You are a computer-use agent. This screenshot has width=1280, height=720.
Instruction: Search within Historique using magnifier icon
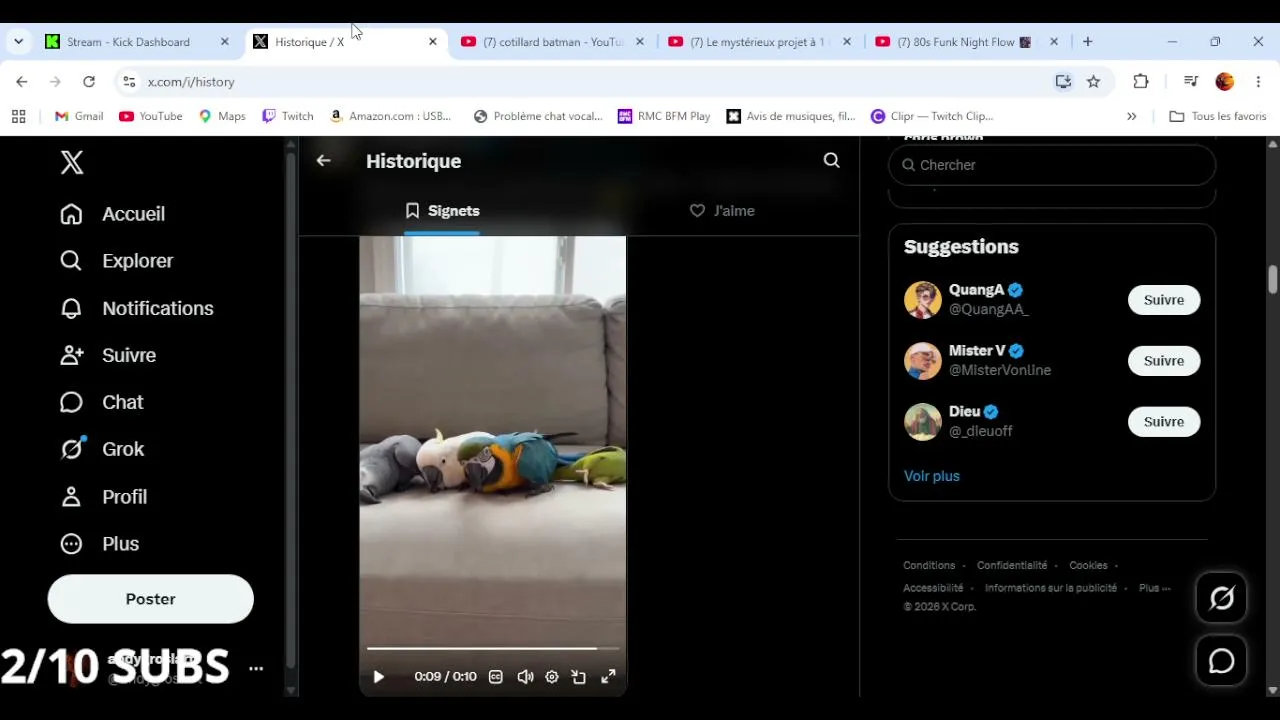coord(831,160)
